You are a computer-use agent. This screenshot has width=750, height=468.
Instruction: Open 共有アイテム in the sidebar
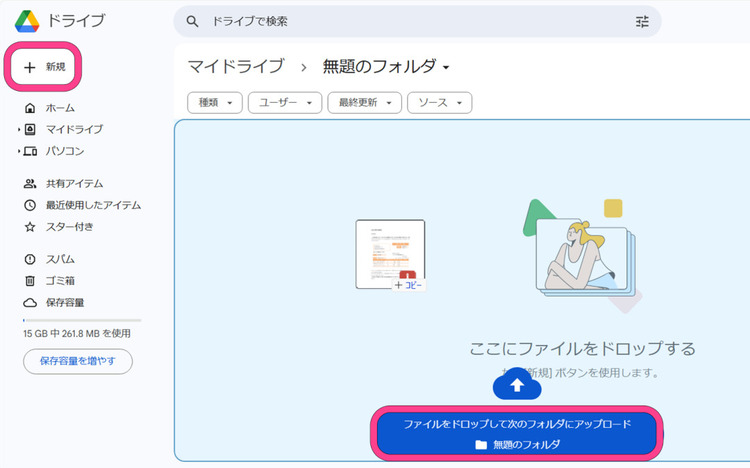tap(74, 183)
